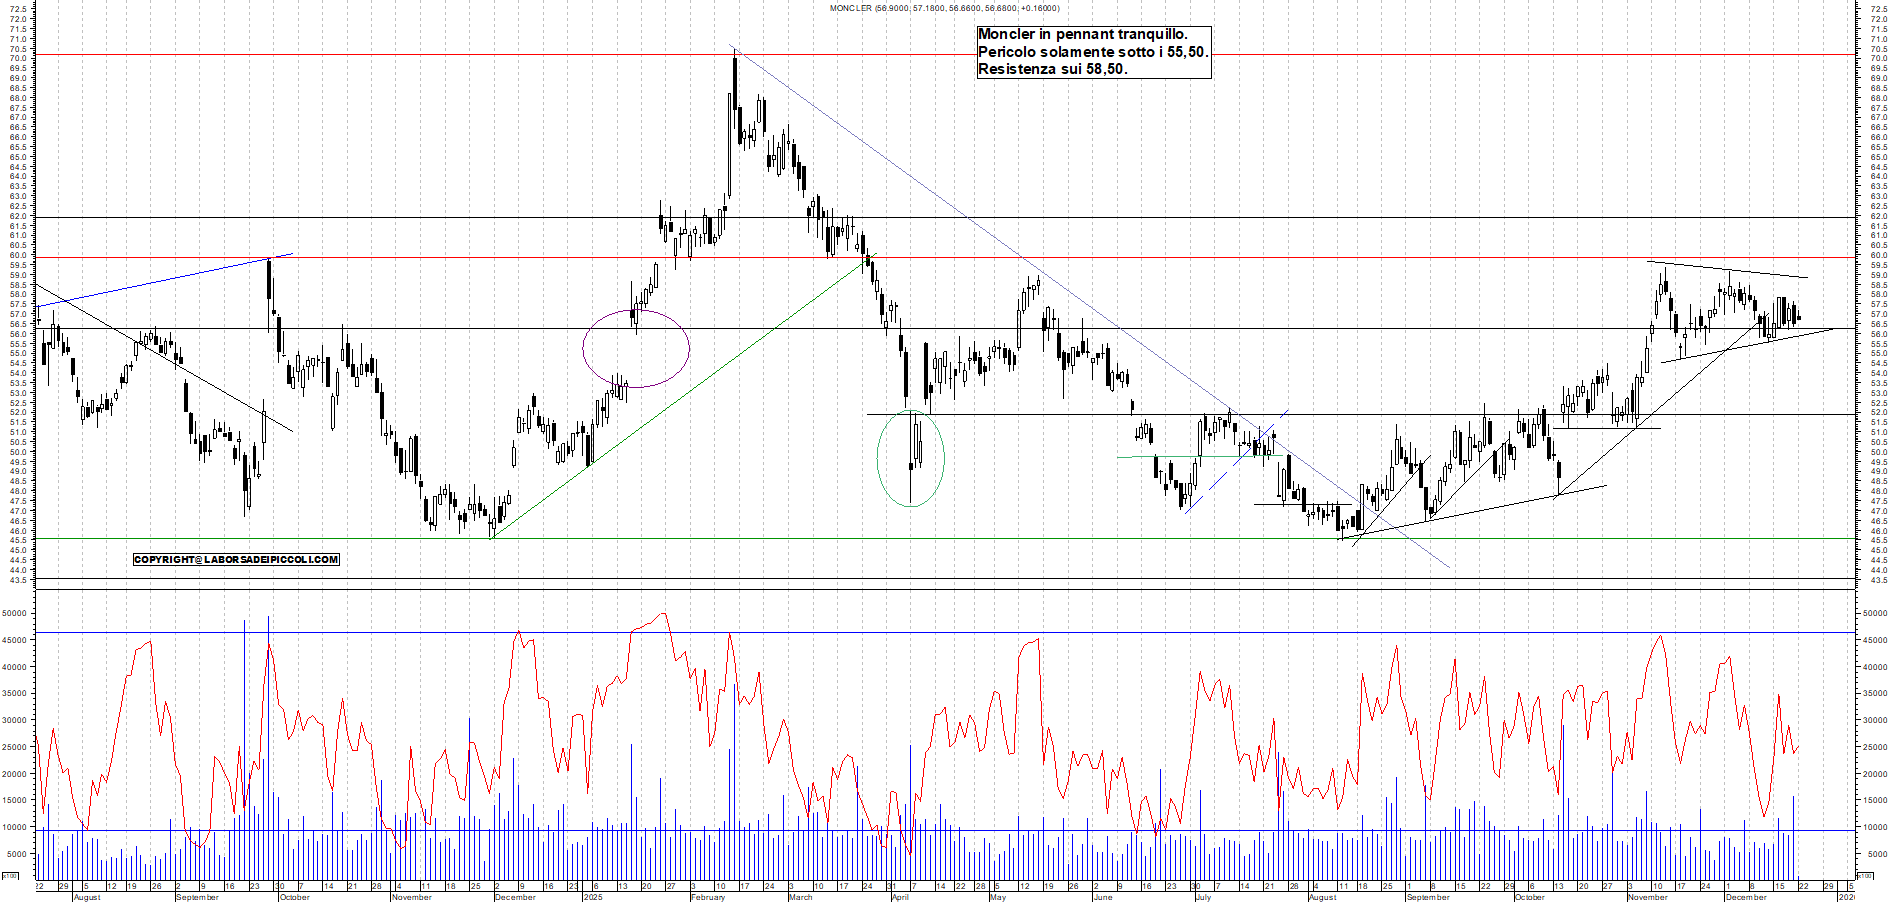Click the 'September' label at left of time axis
The image size is (1890, 902).
[x=196, y=897]
